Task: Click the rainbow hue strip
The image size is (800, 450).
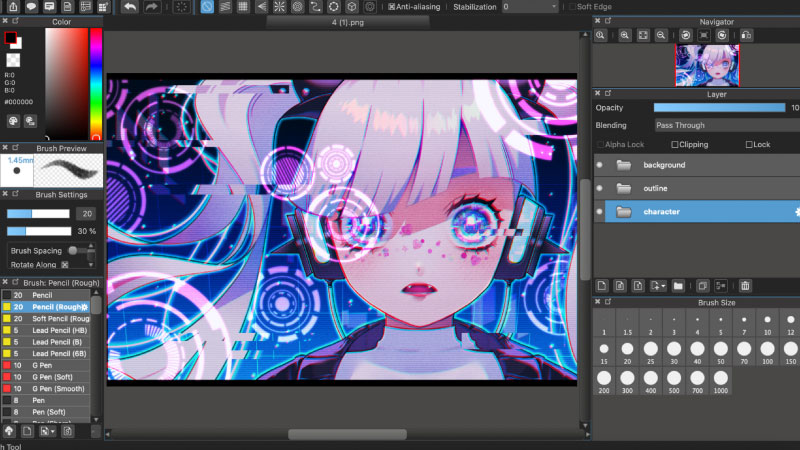Action: (x=95, y=82)
